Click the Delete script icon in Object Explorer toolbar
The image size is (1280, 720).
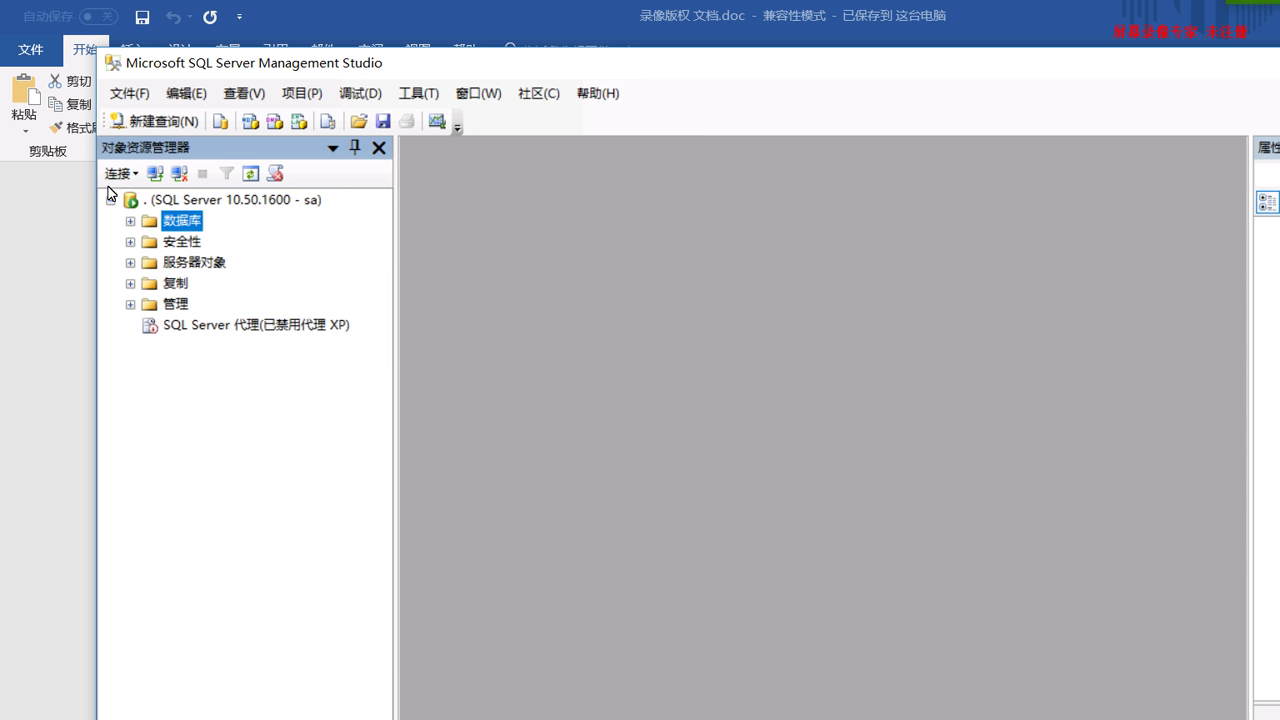pos(275,173)
